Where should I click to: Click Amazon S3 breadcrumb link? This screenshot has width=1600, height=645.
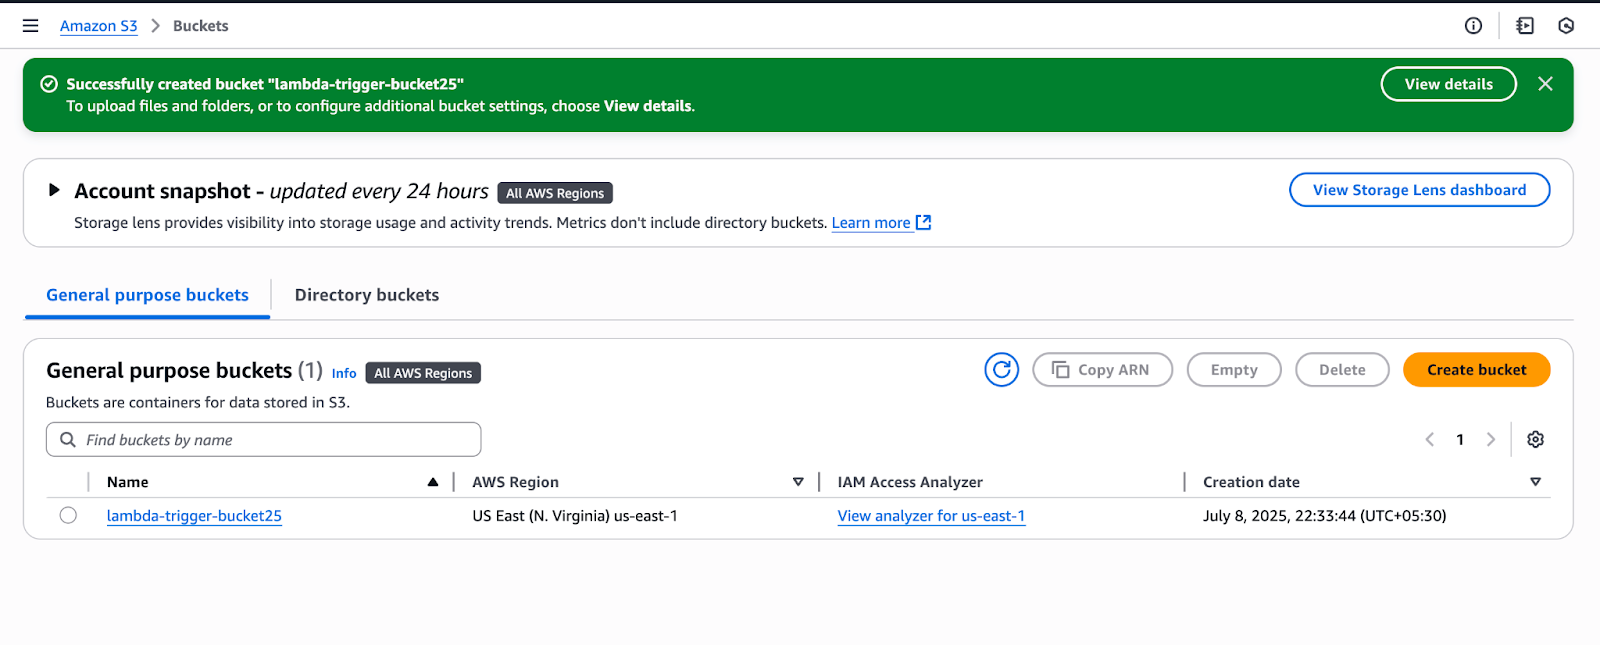click(x=99, y=26)
